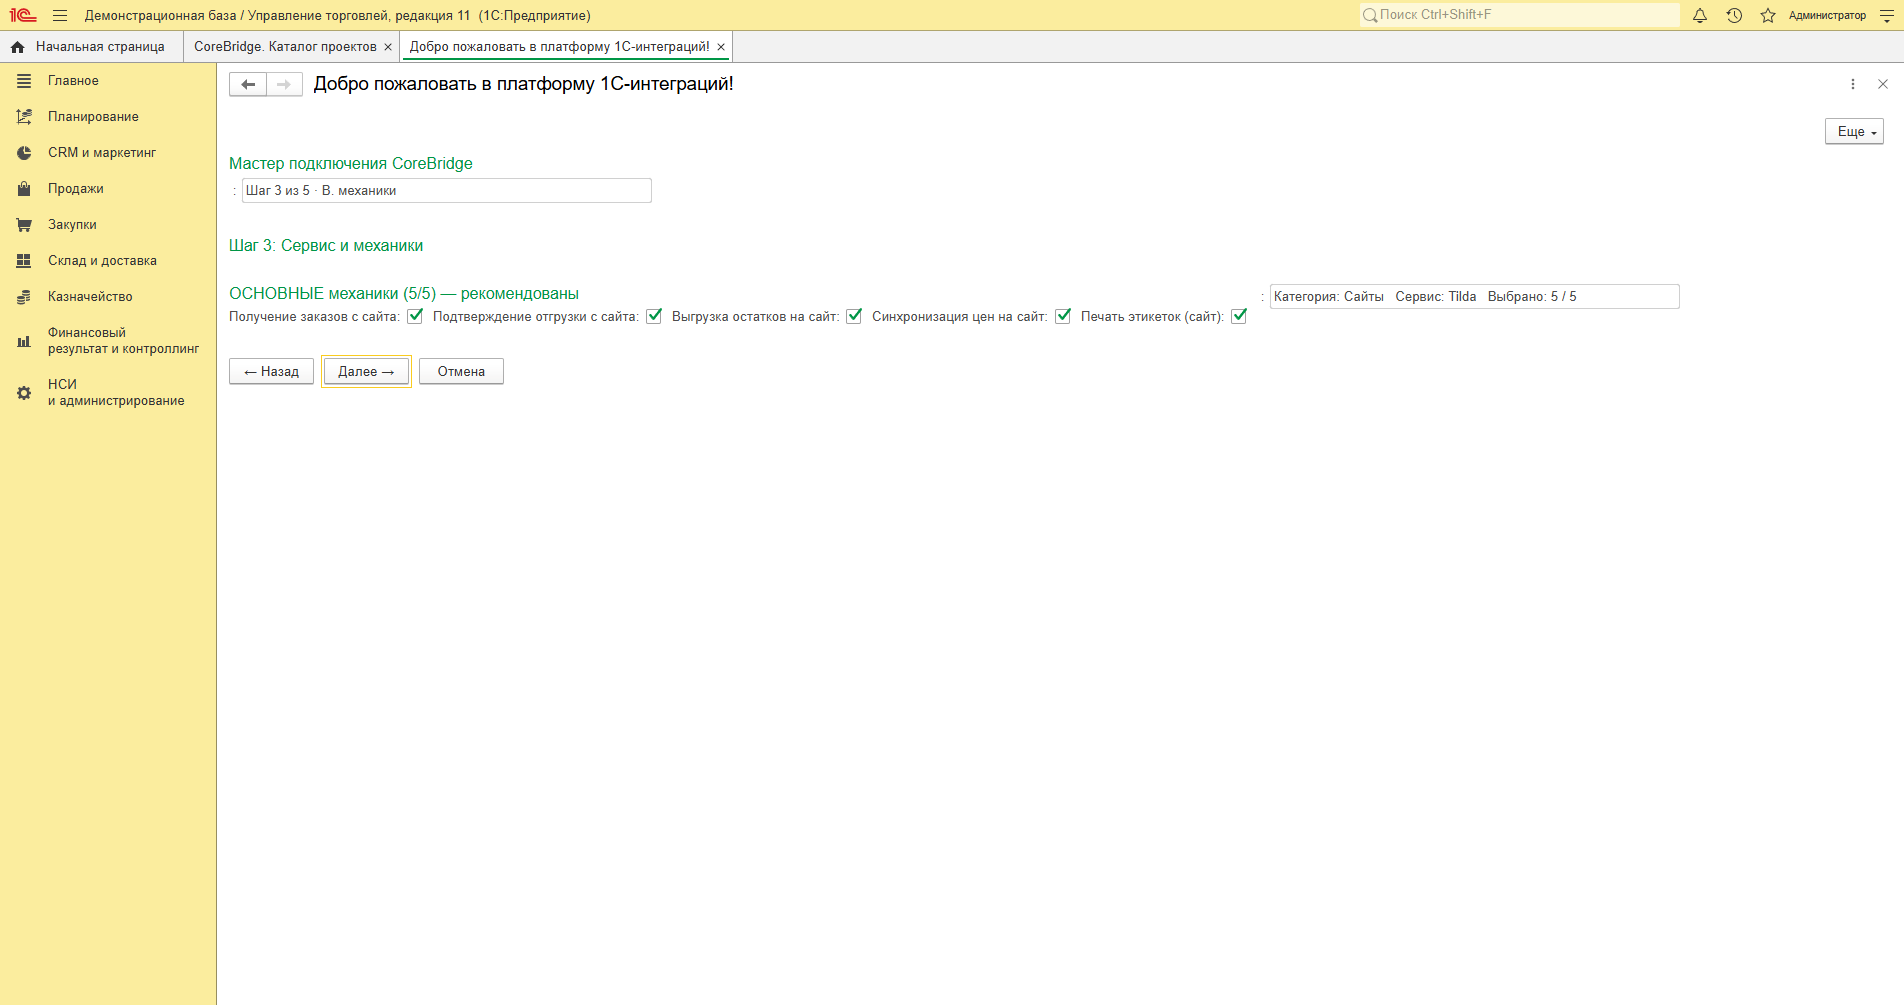The width and height of the screenshot is (1904, 1005).
Task: Click the Продажи bag icon
Action: pyautogui.click(x=24, y=189)
